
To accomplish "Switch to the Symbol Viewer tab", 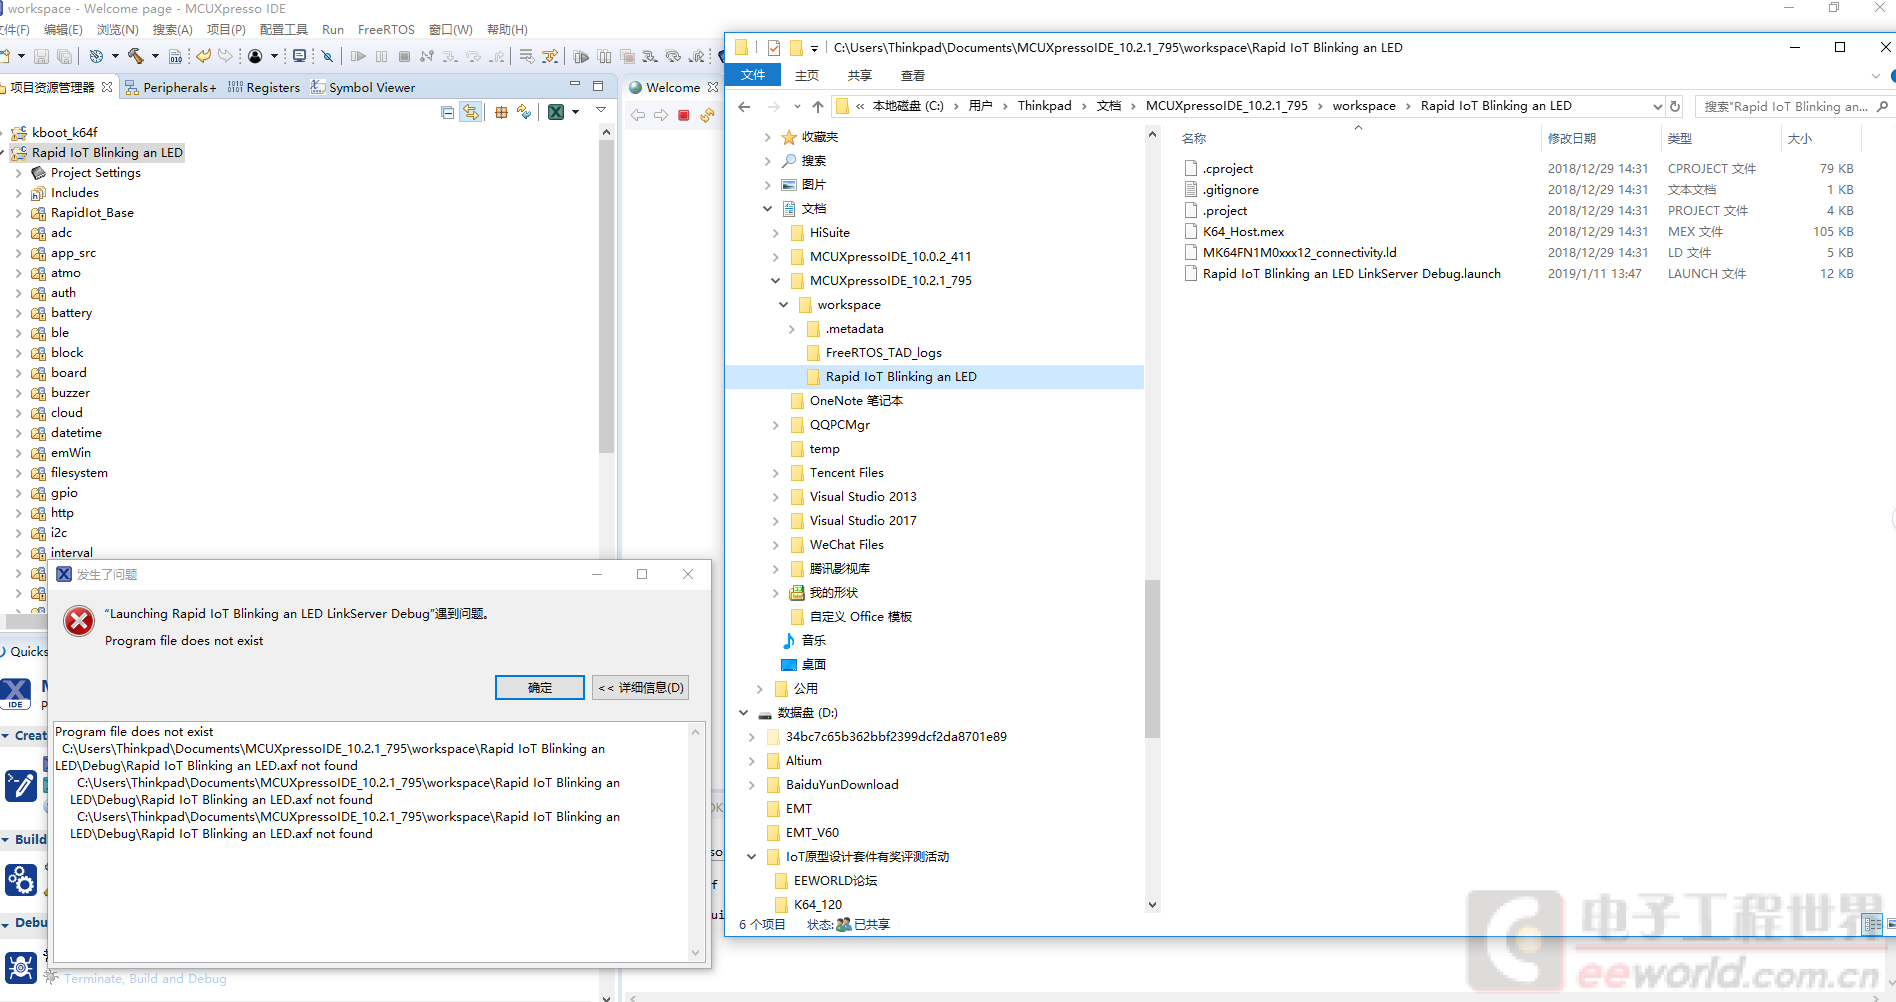I will [x=363, y=88].
